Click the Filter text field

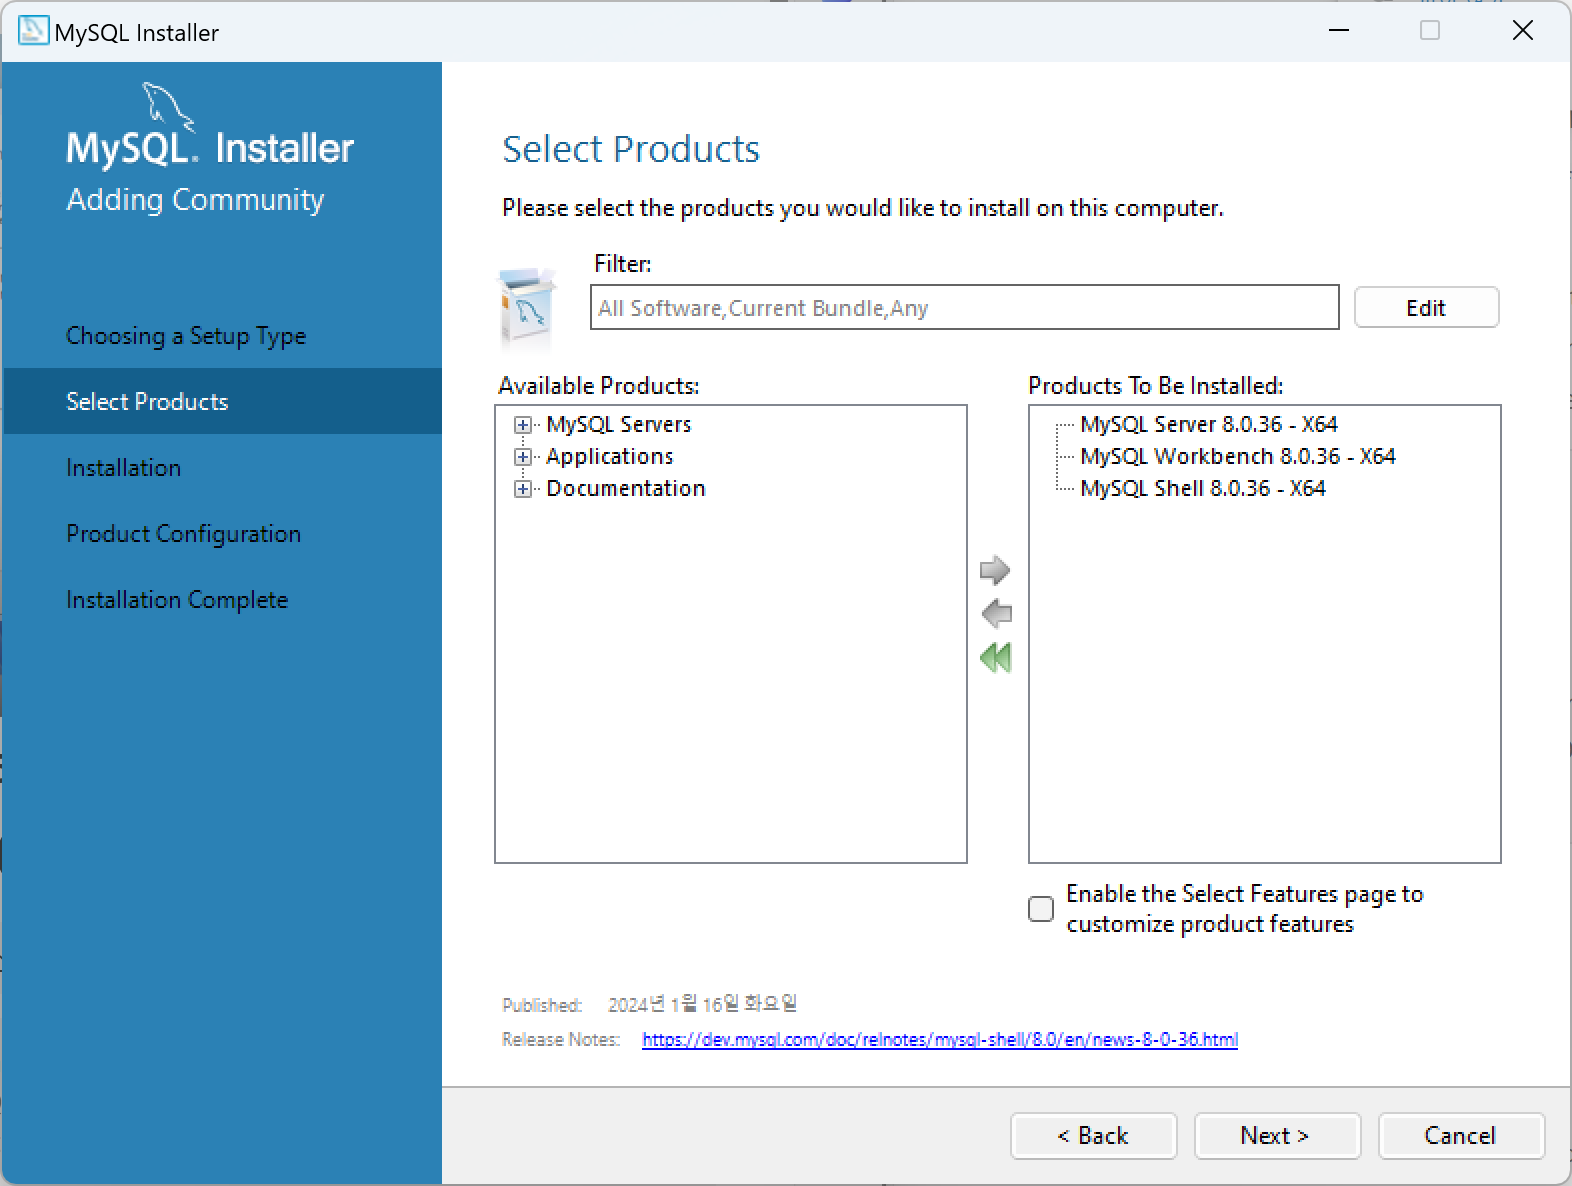pyautogui.click(x=964, y=307)
